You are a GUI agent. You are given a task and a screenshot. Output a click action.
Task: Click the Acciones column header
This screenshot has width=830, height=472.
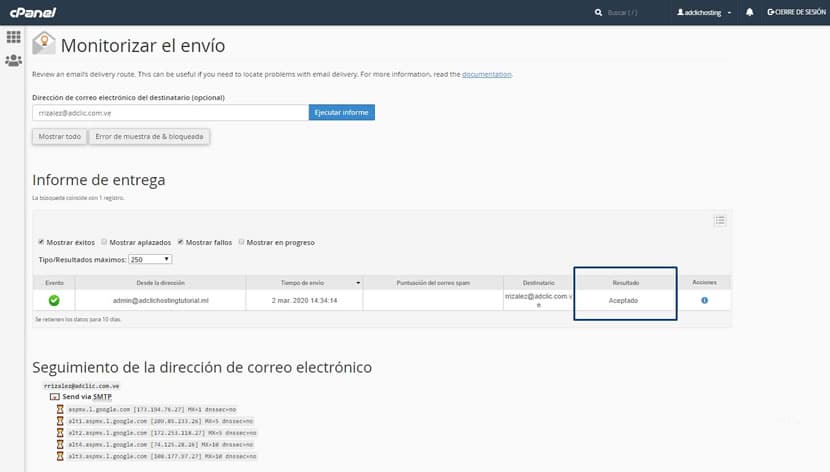[704, 283]
